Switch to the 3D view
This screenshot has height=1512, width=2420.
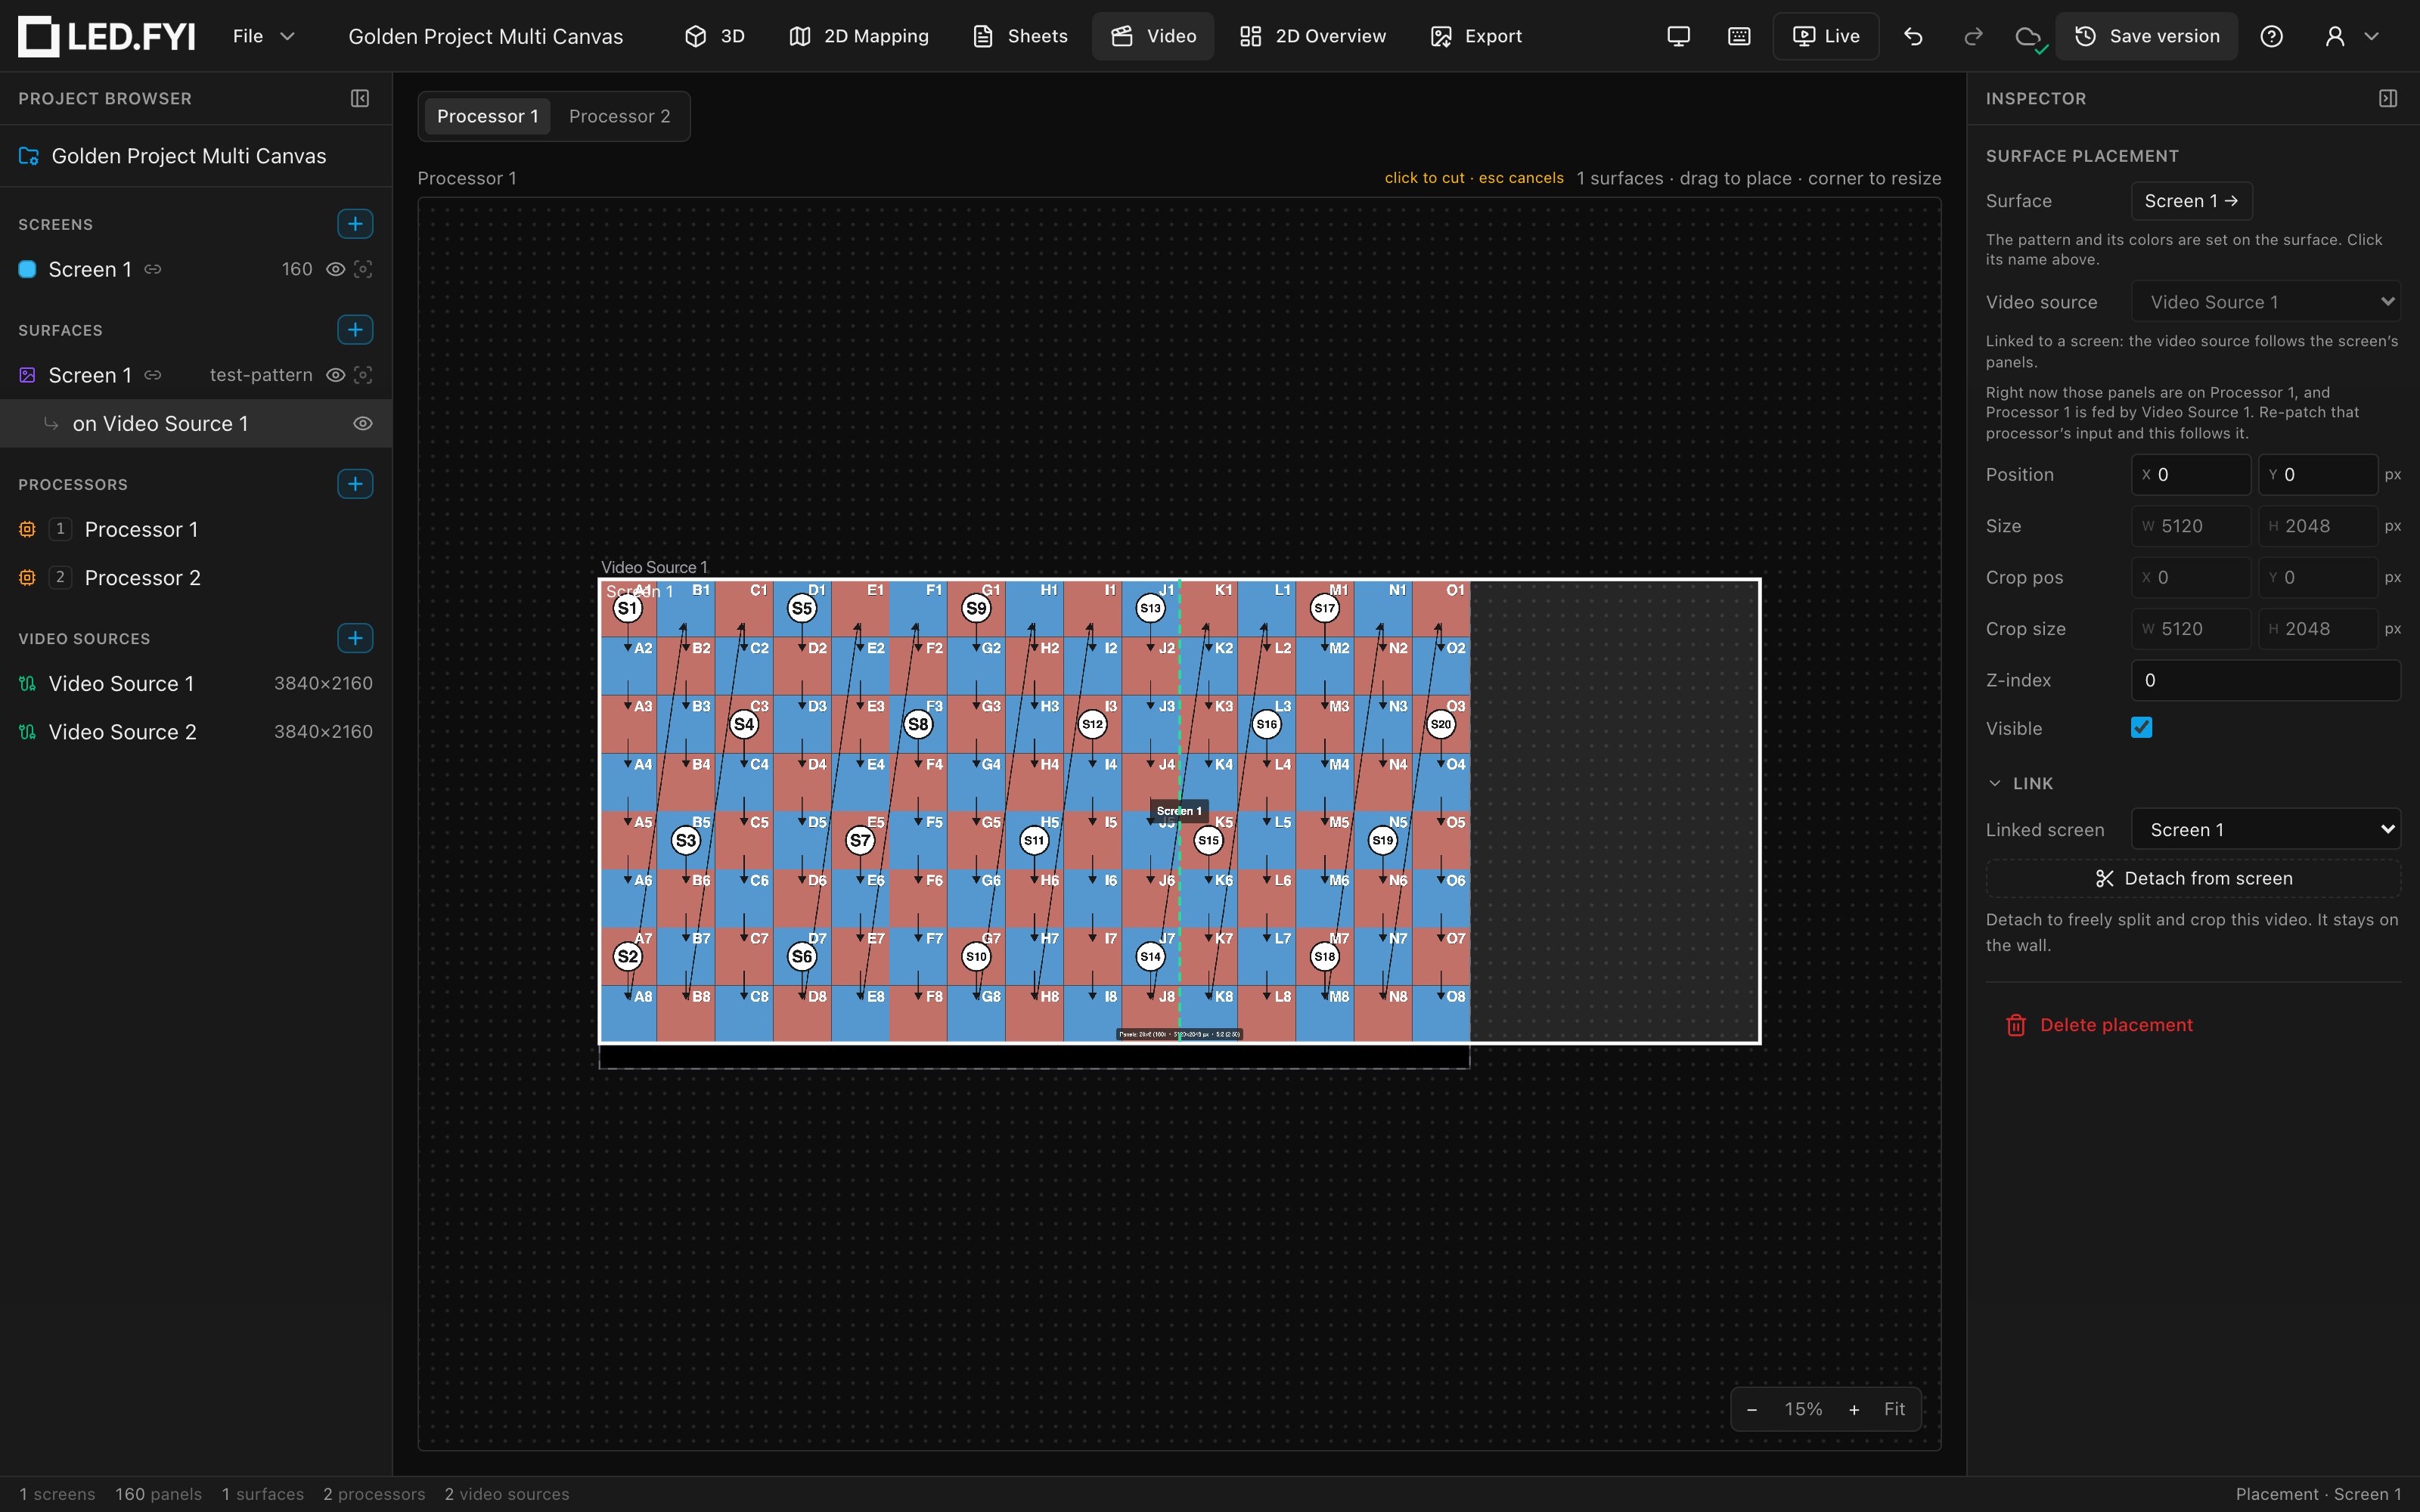coord(714,36)
